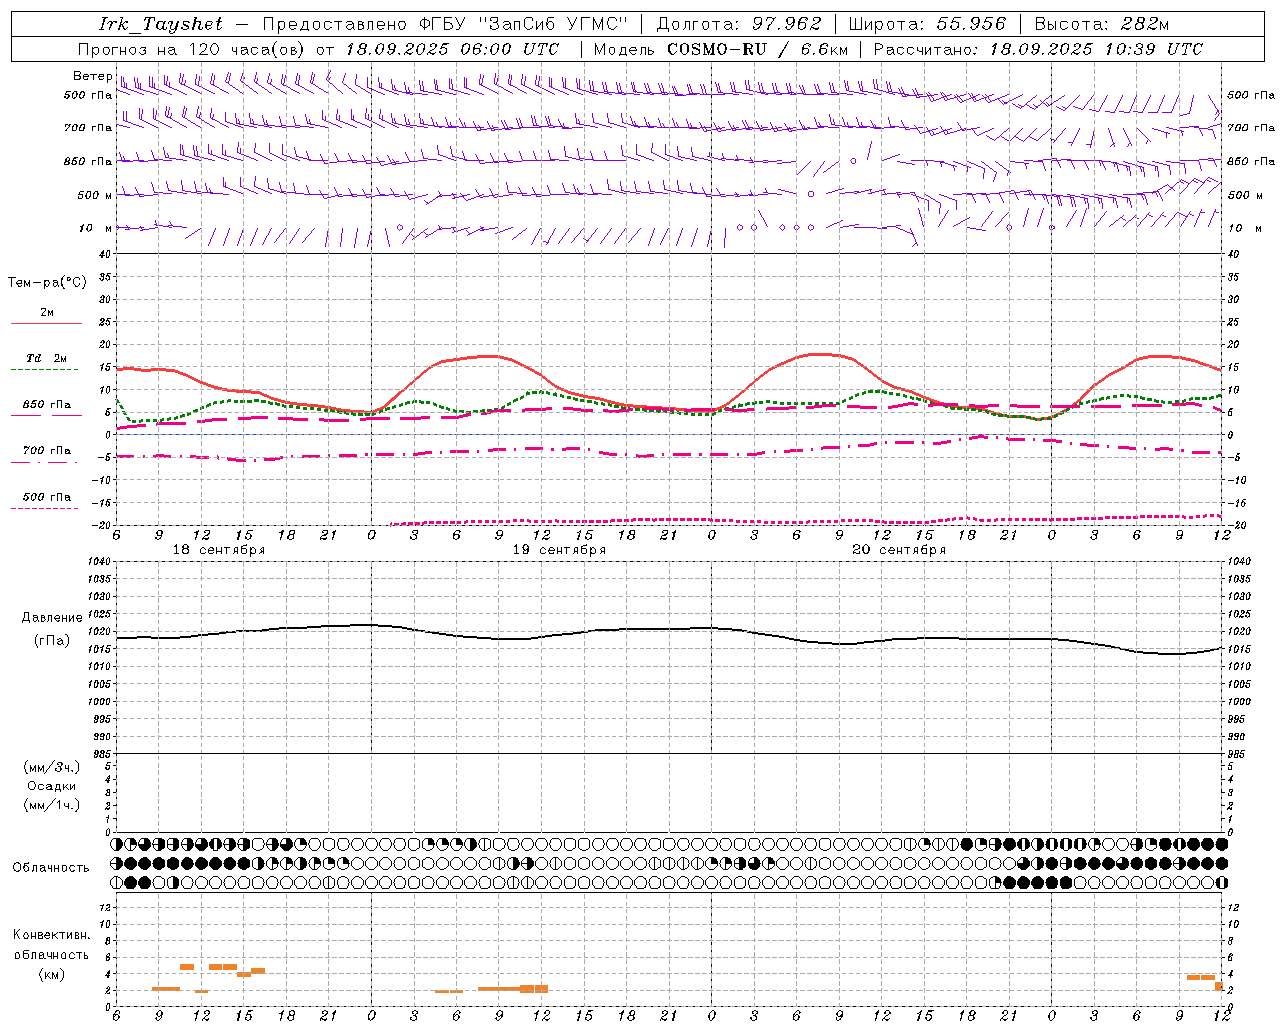
Task: Click the dashed line sample under 'Td 2м'
Action: coord(46,370)
